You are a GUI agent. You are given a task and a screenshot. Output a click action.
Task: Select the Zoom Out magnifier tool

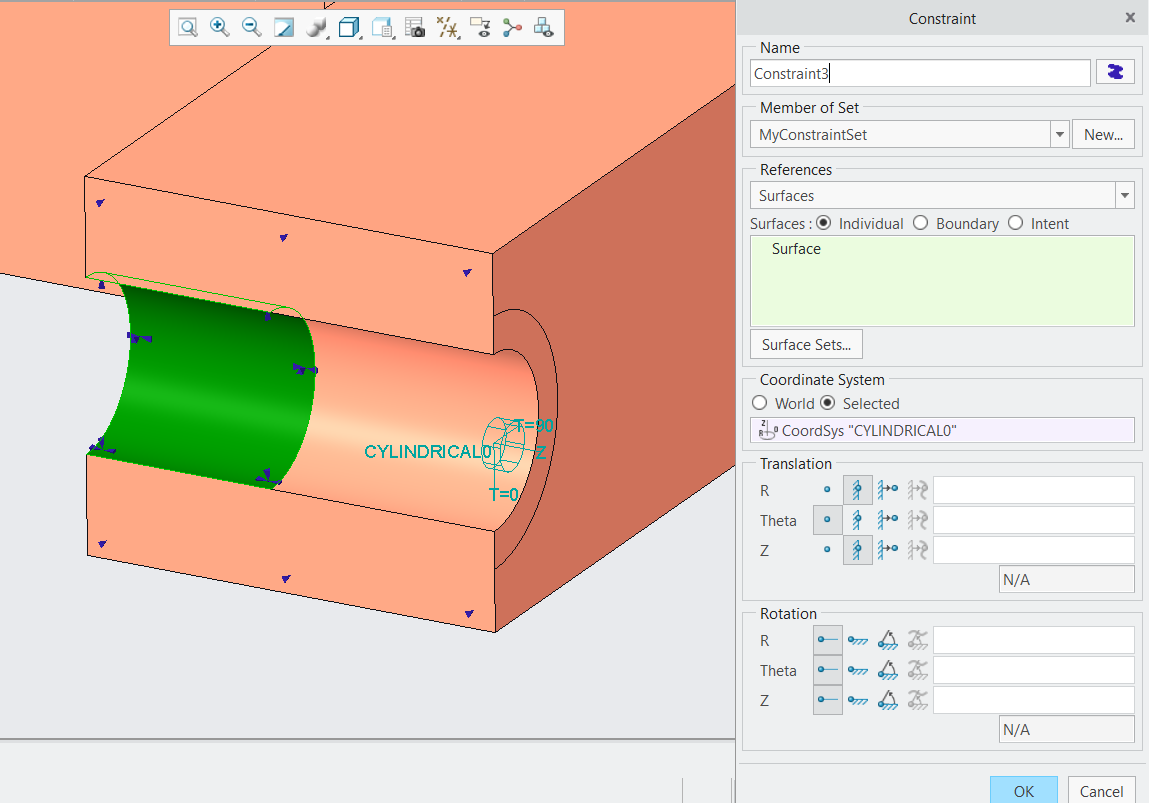251,27
